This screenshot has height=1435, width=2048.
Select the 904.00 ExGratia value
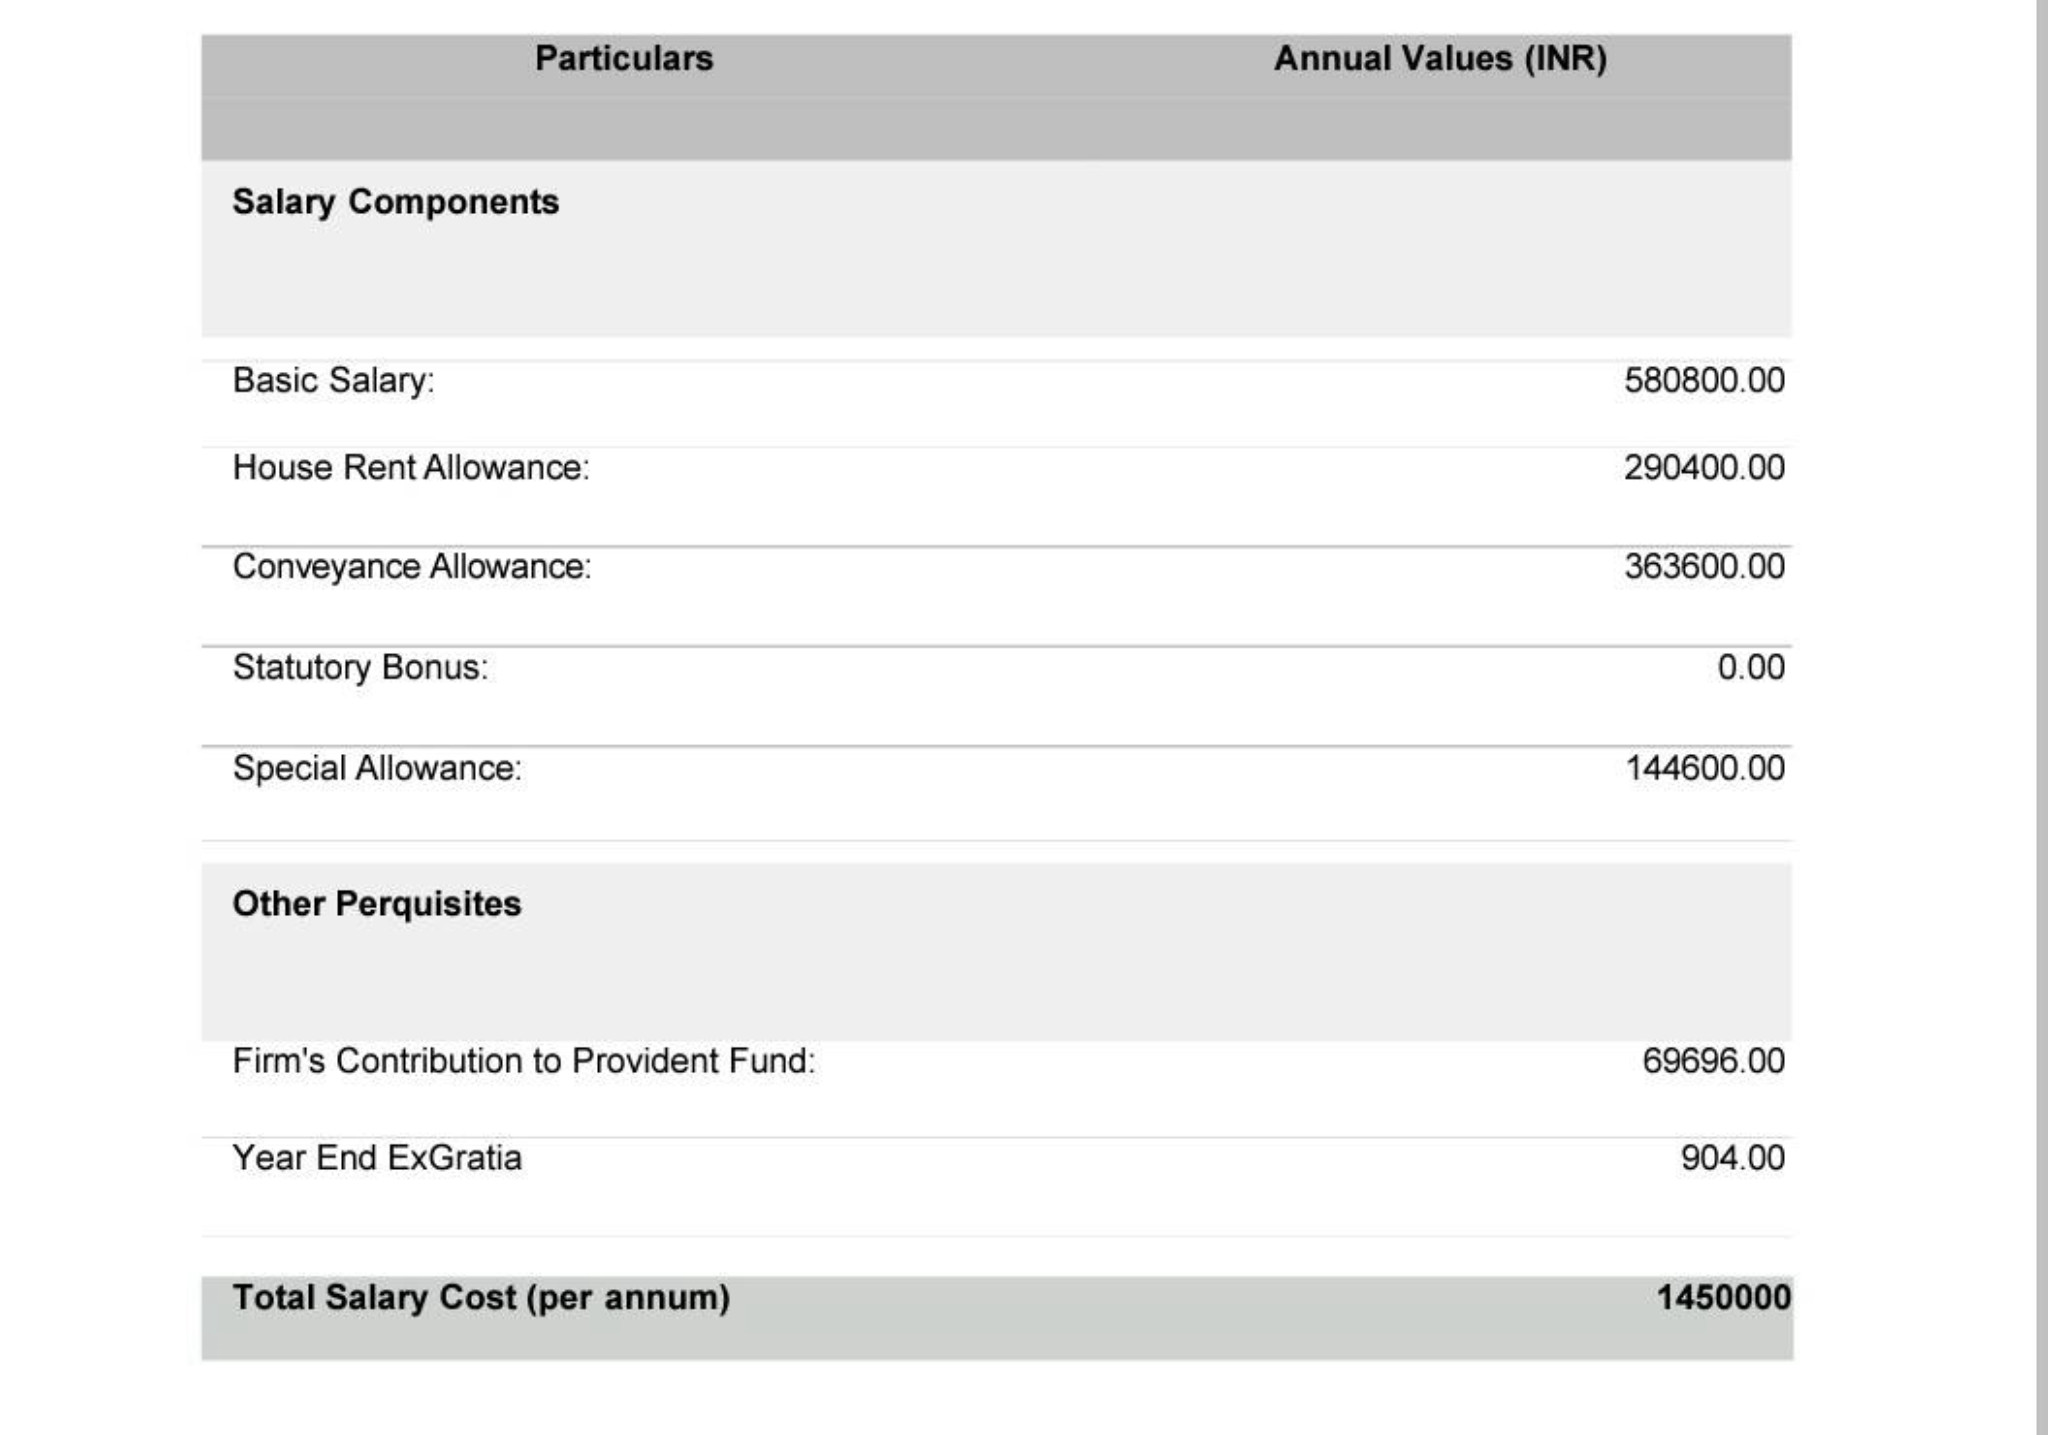click(1732, 1158)
